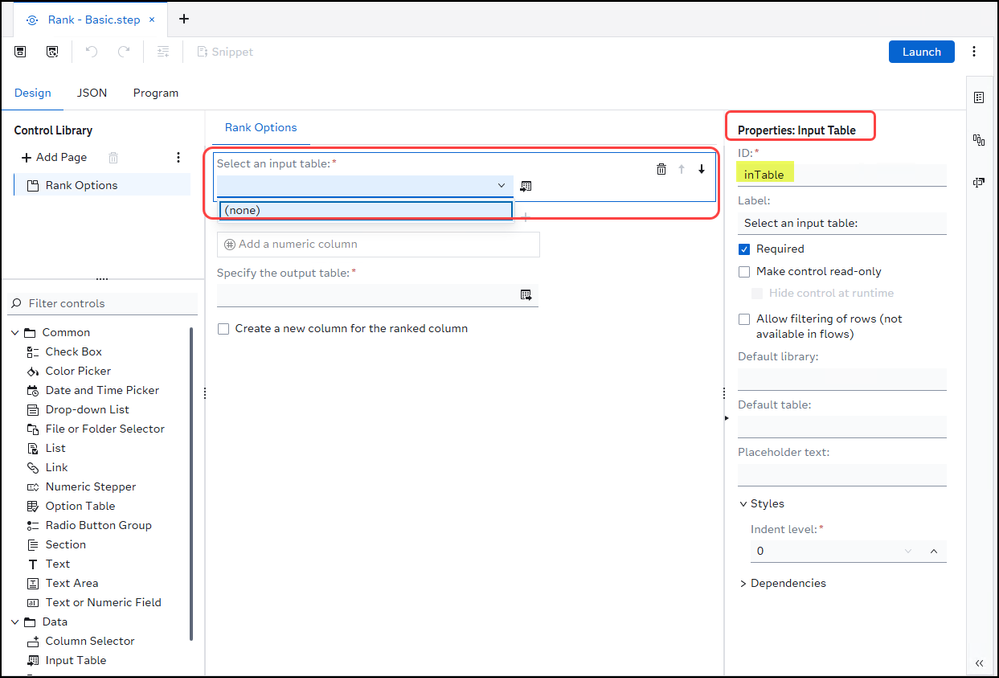The width and height of the screenshot is (999, 678).
Task: Click the redo arrow icon
Action: [124, 52]
